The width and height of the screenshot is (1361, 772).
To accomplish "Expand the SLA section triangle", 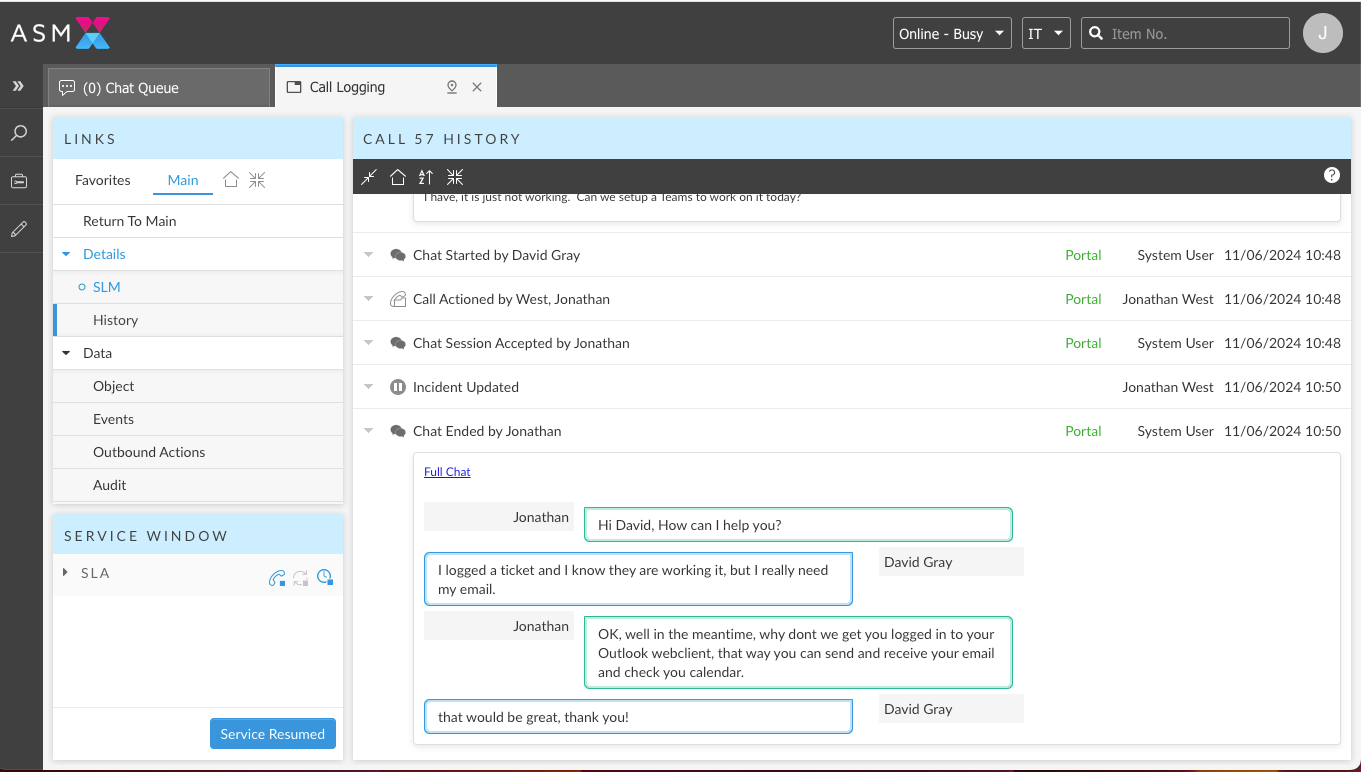I will tap(66, 573).
